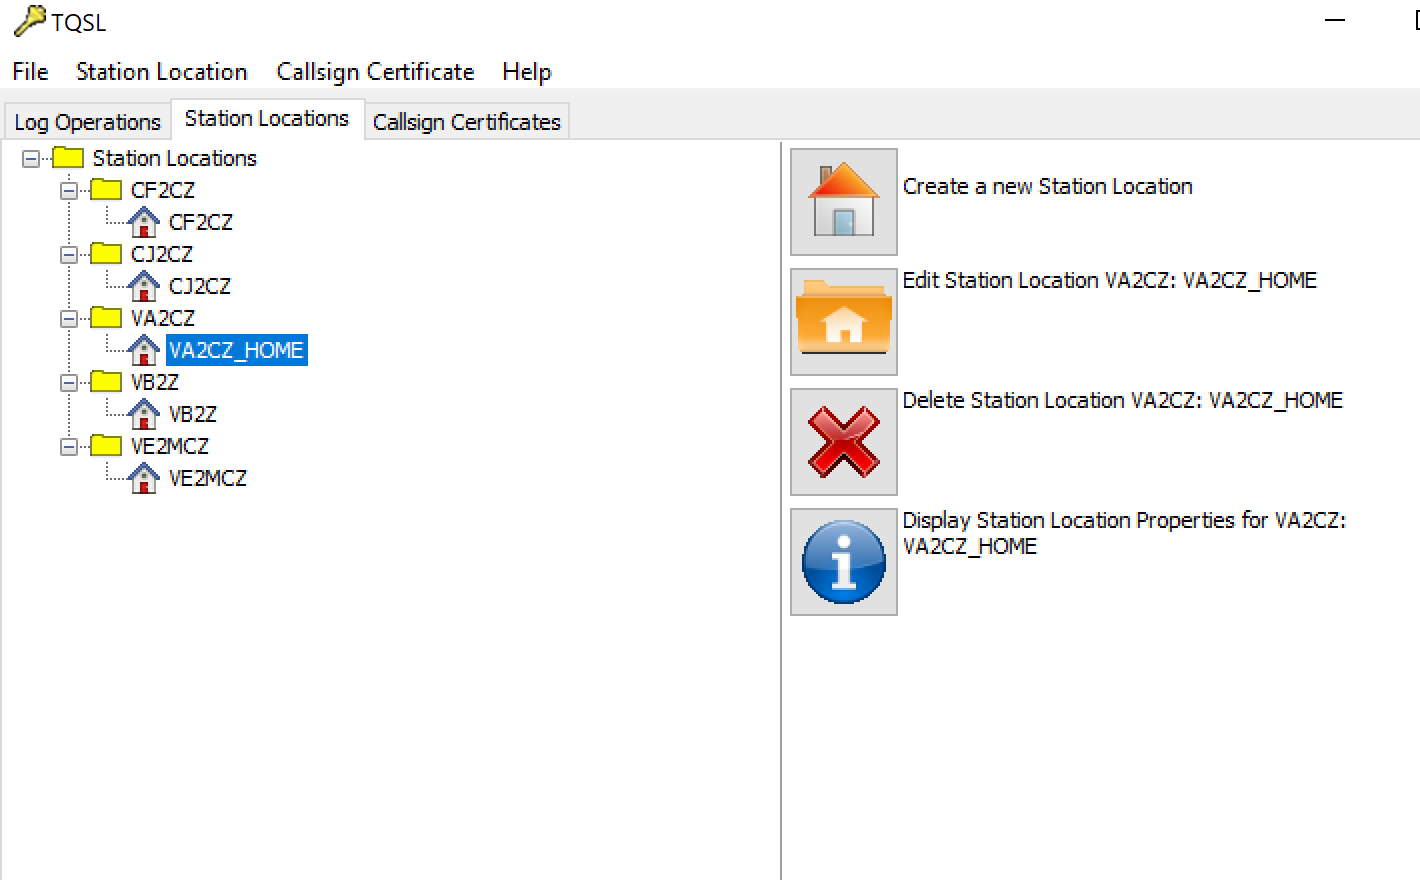1420x880 pixels.
Task: Click Display Station Location Properties for VA2CZ text
Action: pyautogui.click(x=1124, y=533)
